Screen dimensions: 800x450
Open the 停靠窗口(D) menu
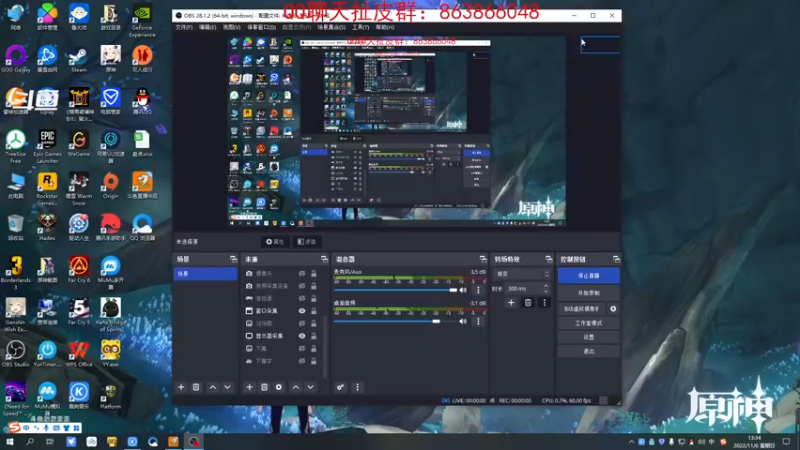pos(261,27)
